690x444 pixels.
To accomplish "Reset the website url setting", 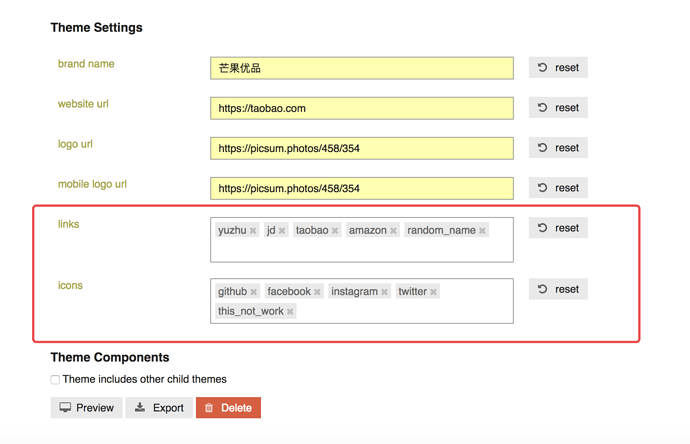I will click(558, 107).
